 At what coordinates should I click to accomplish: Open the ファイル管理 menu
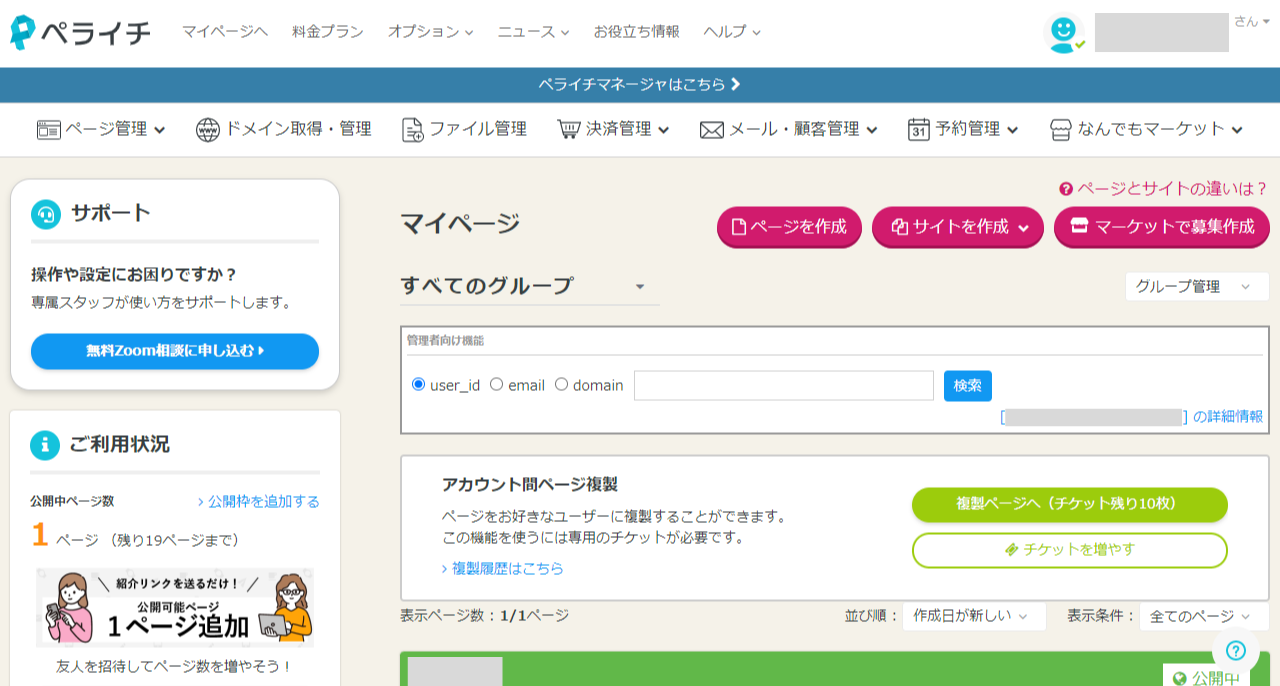coord(464,129)
